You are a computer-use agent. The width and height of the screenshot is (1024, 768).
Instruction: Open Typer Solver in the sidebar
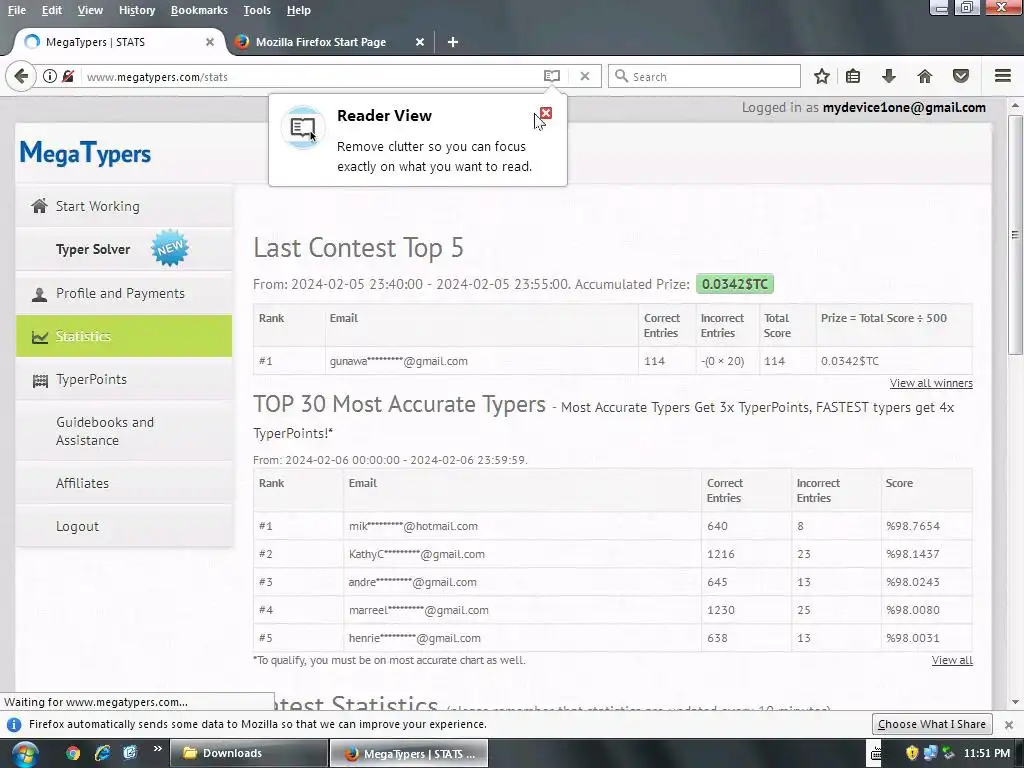[x=124, y=249]
